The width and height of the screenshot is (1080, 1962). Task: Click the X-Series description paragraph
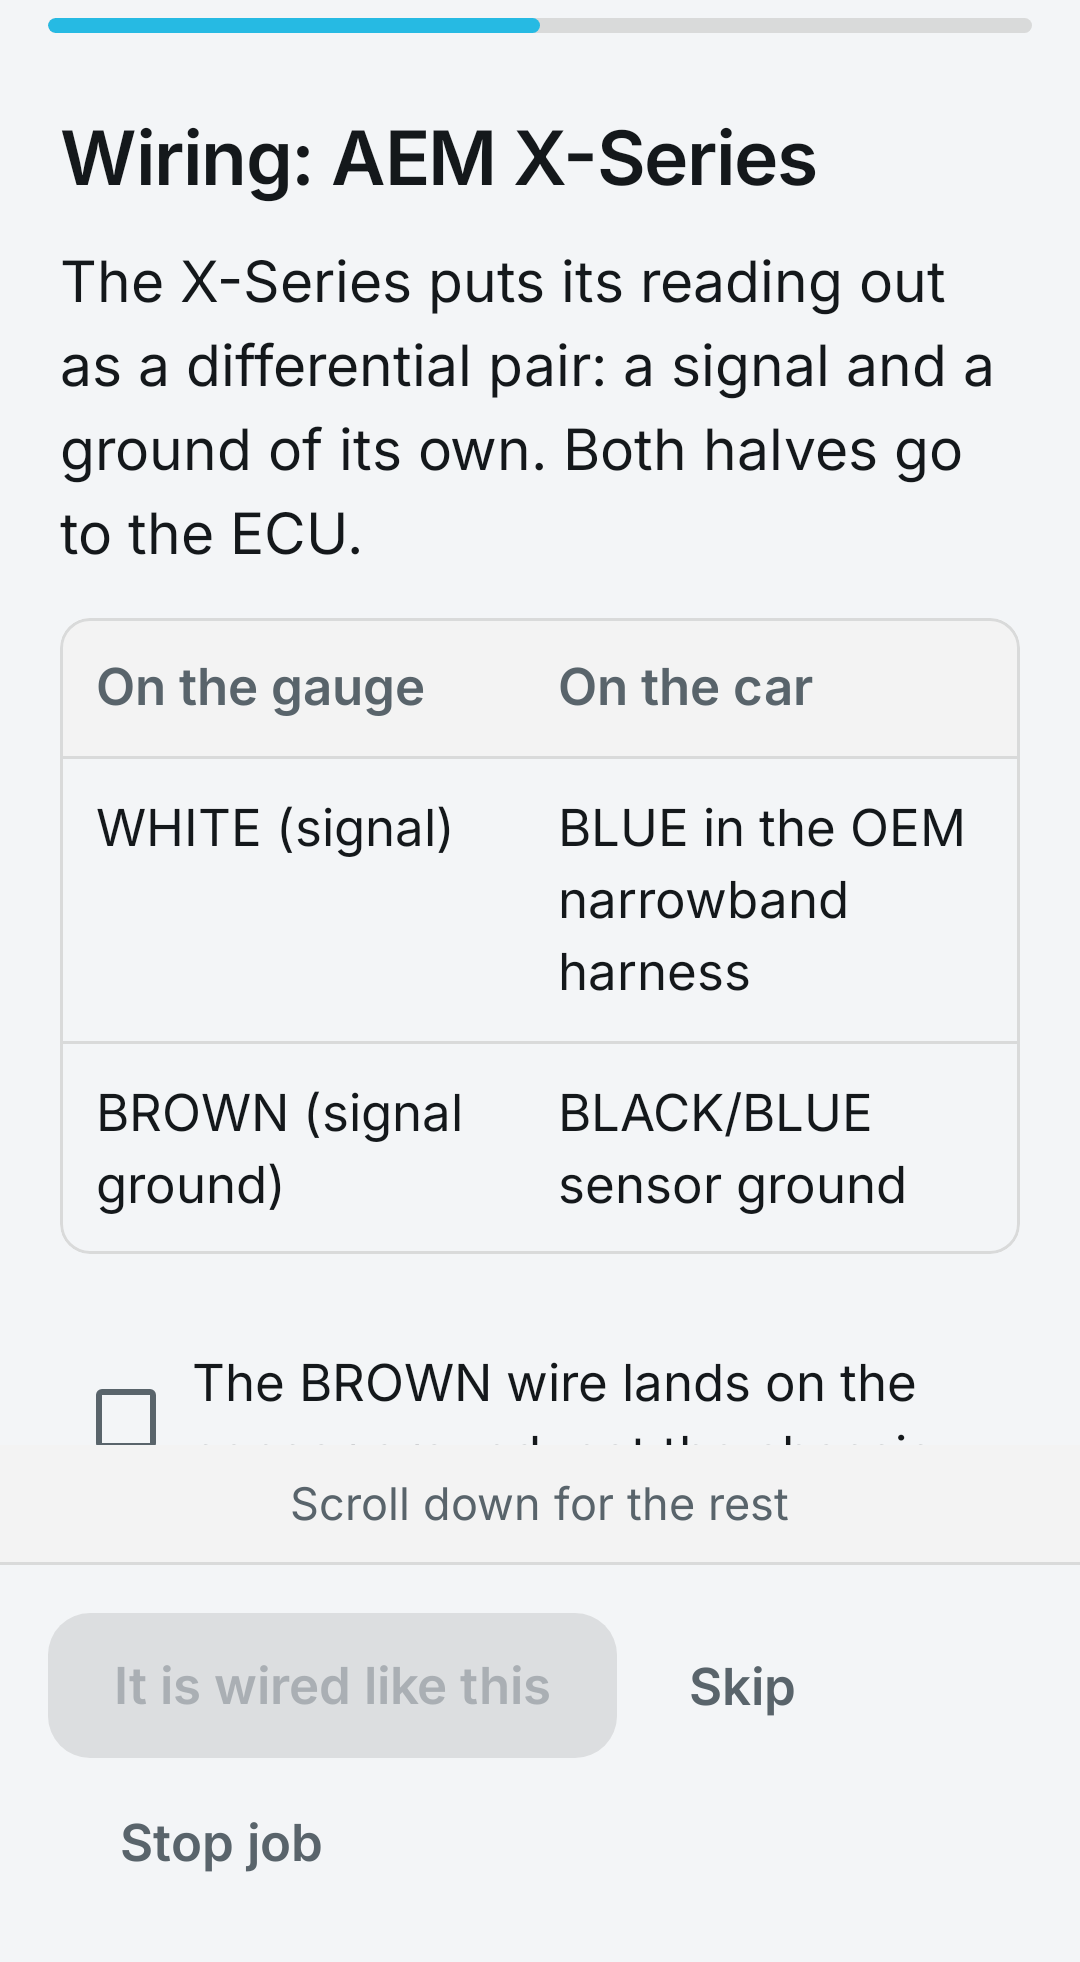click(527, 408)
